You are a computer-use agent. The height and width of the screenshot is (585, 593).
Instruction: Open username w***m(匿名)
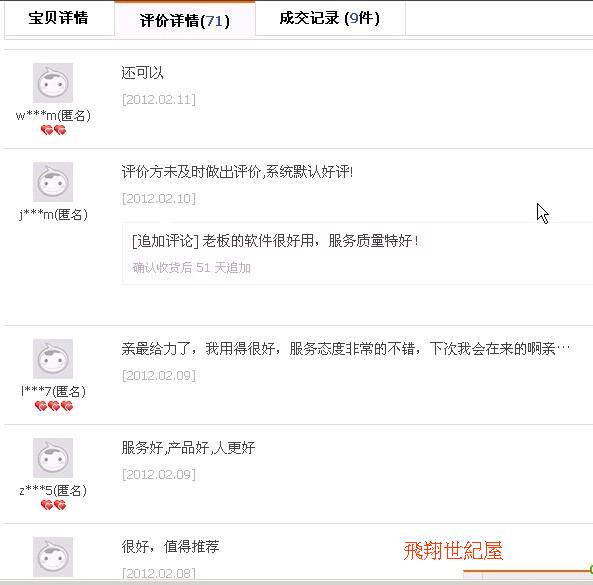tap(53, 115)
